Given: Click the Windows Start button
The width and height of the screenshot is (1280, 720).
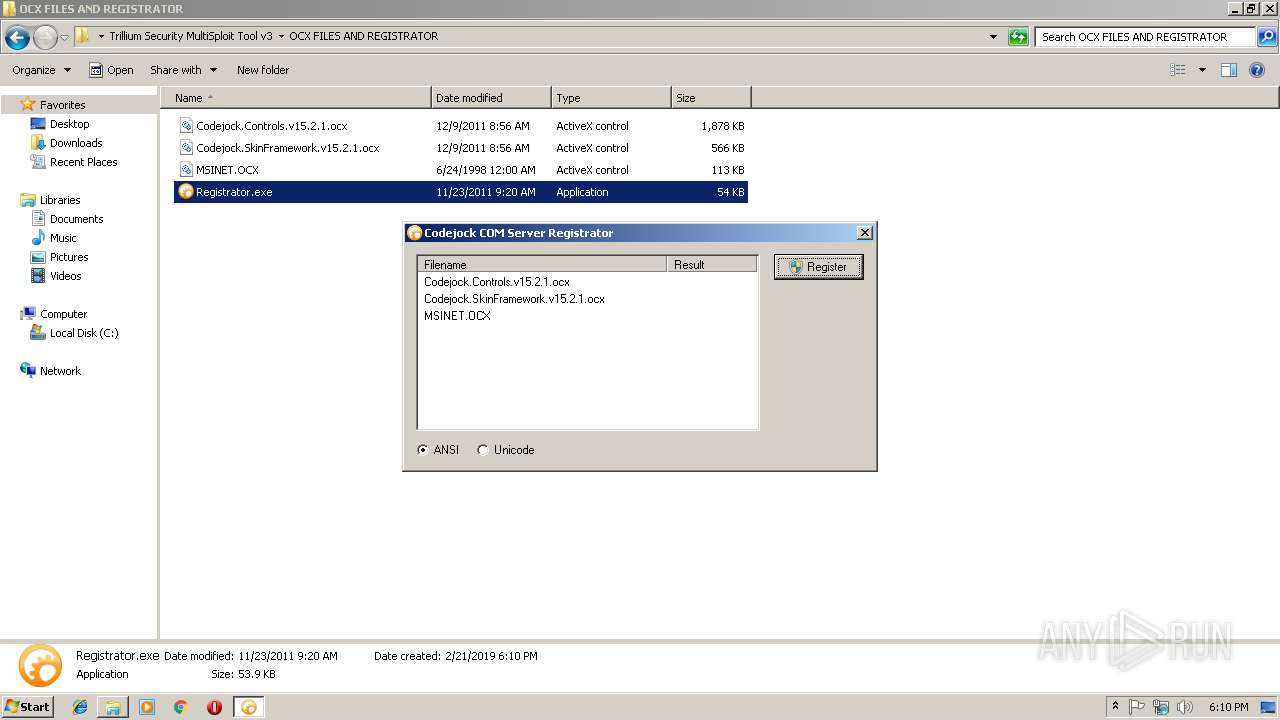Looking at the screenshot, I should point(28,706).
